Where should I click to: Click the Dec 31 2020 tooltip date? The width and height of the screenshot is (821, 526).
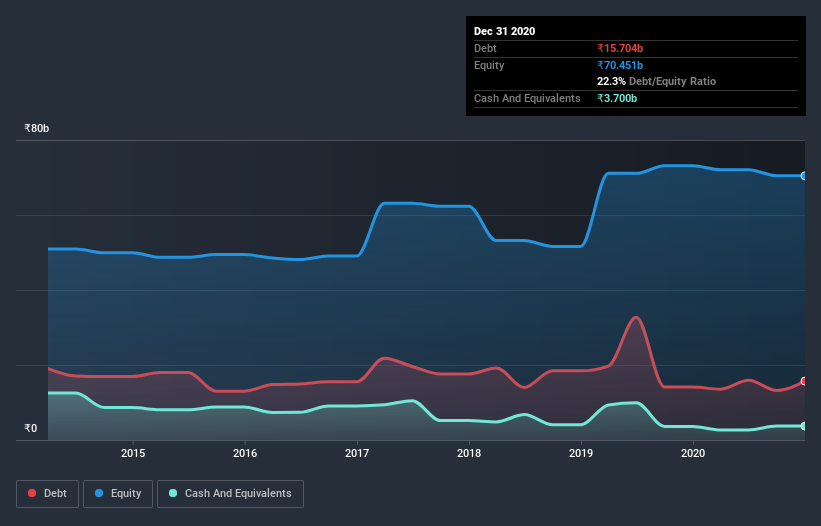click(x=505, y=31)
